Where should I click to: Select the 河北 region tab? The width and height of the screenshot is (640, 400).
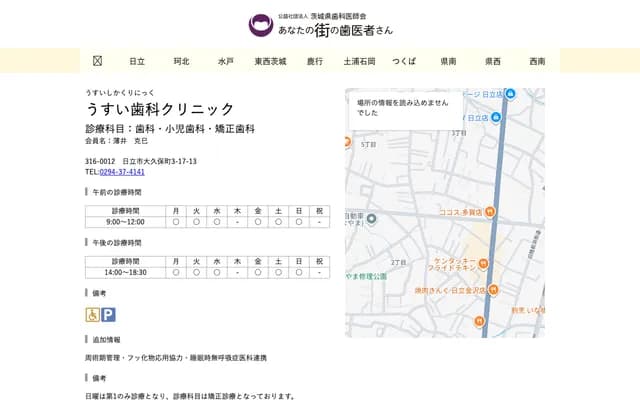(x=181, y=61)
